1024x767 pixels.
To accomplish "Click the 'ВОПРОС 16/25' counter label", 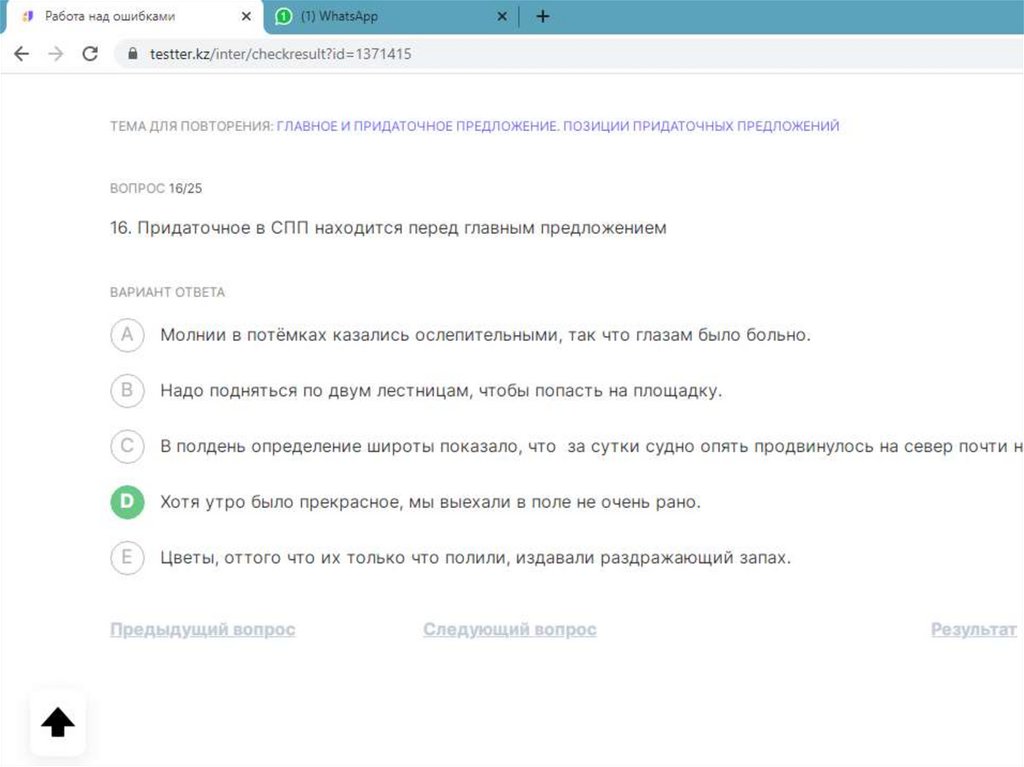I will click(156, 188).
